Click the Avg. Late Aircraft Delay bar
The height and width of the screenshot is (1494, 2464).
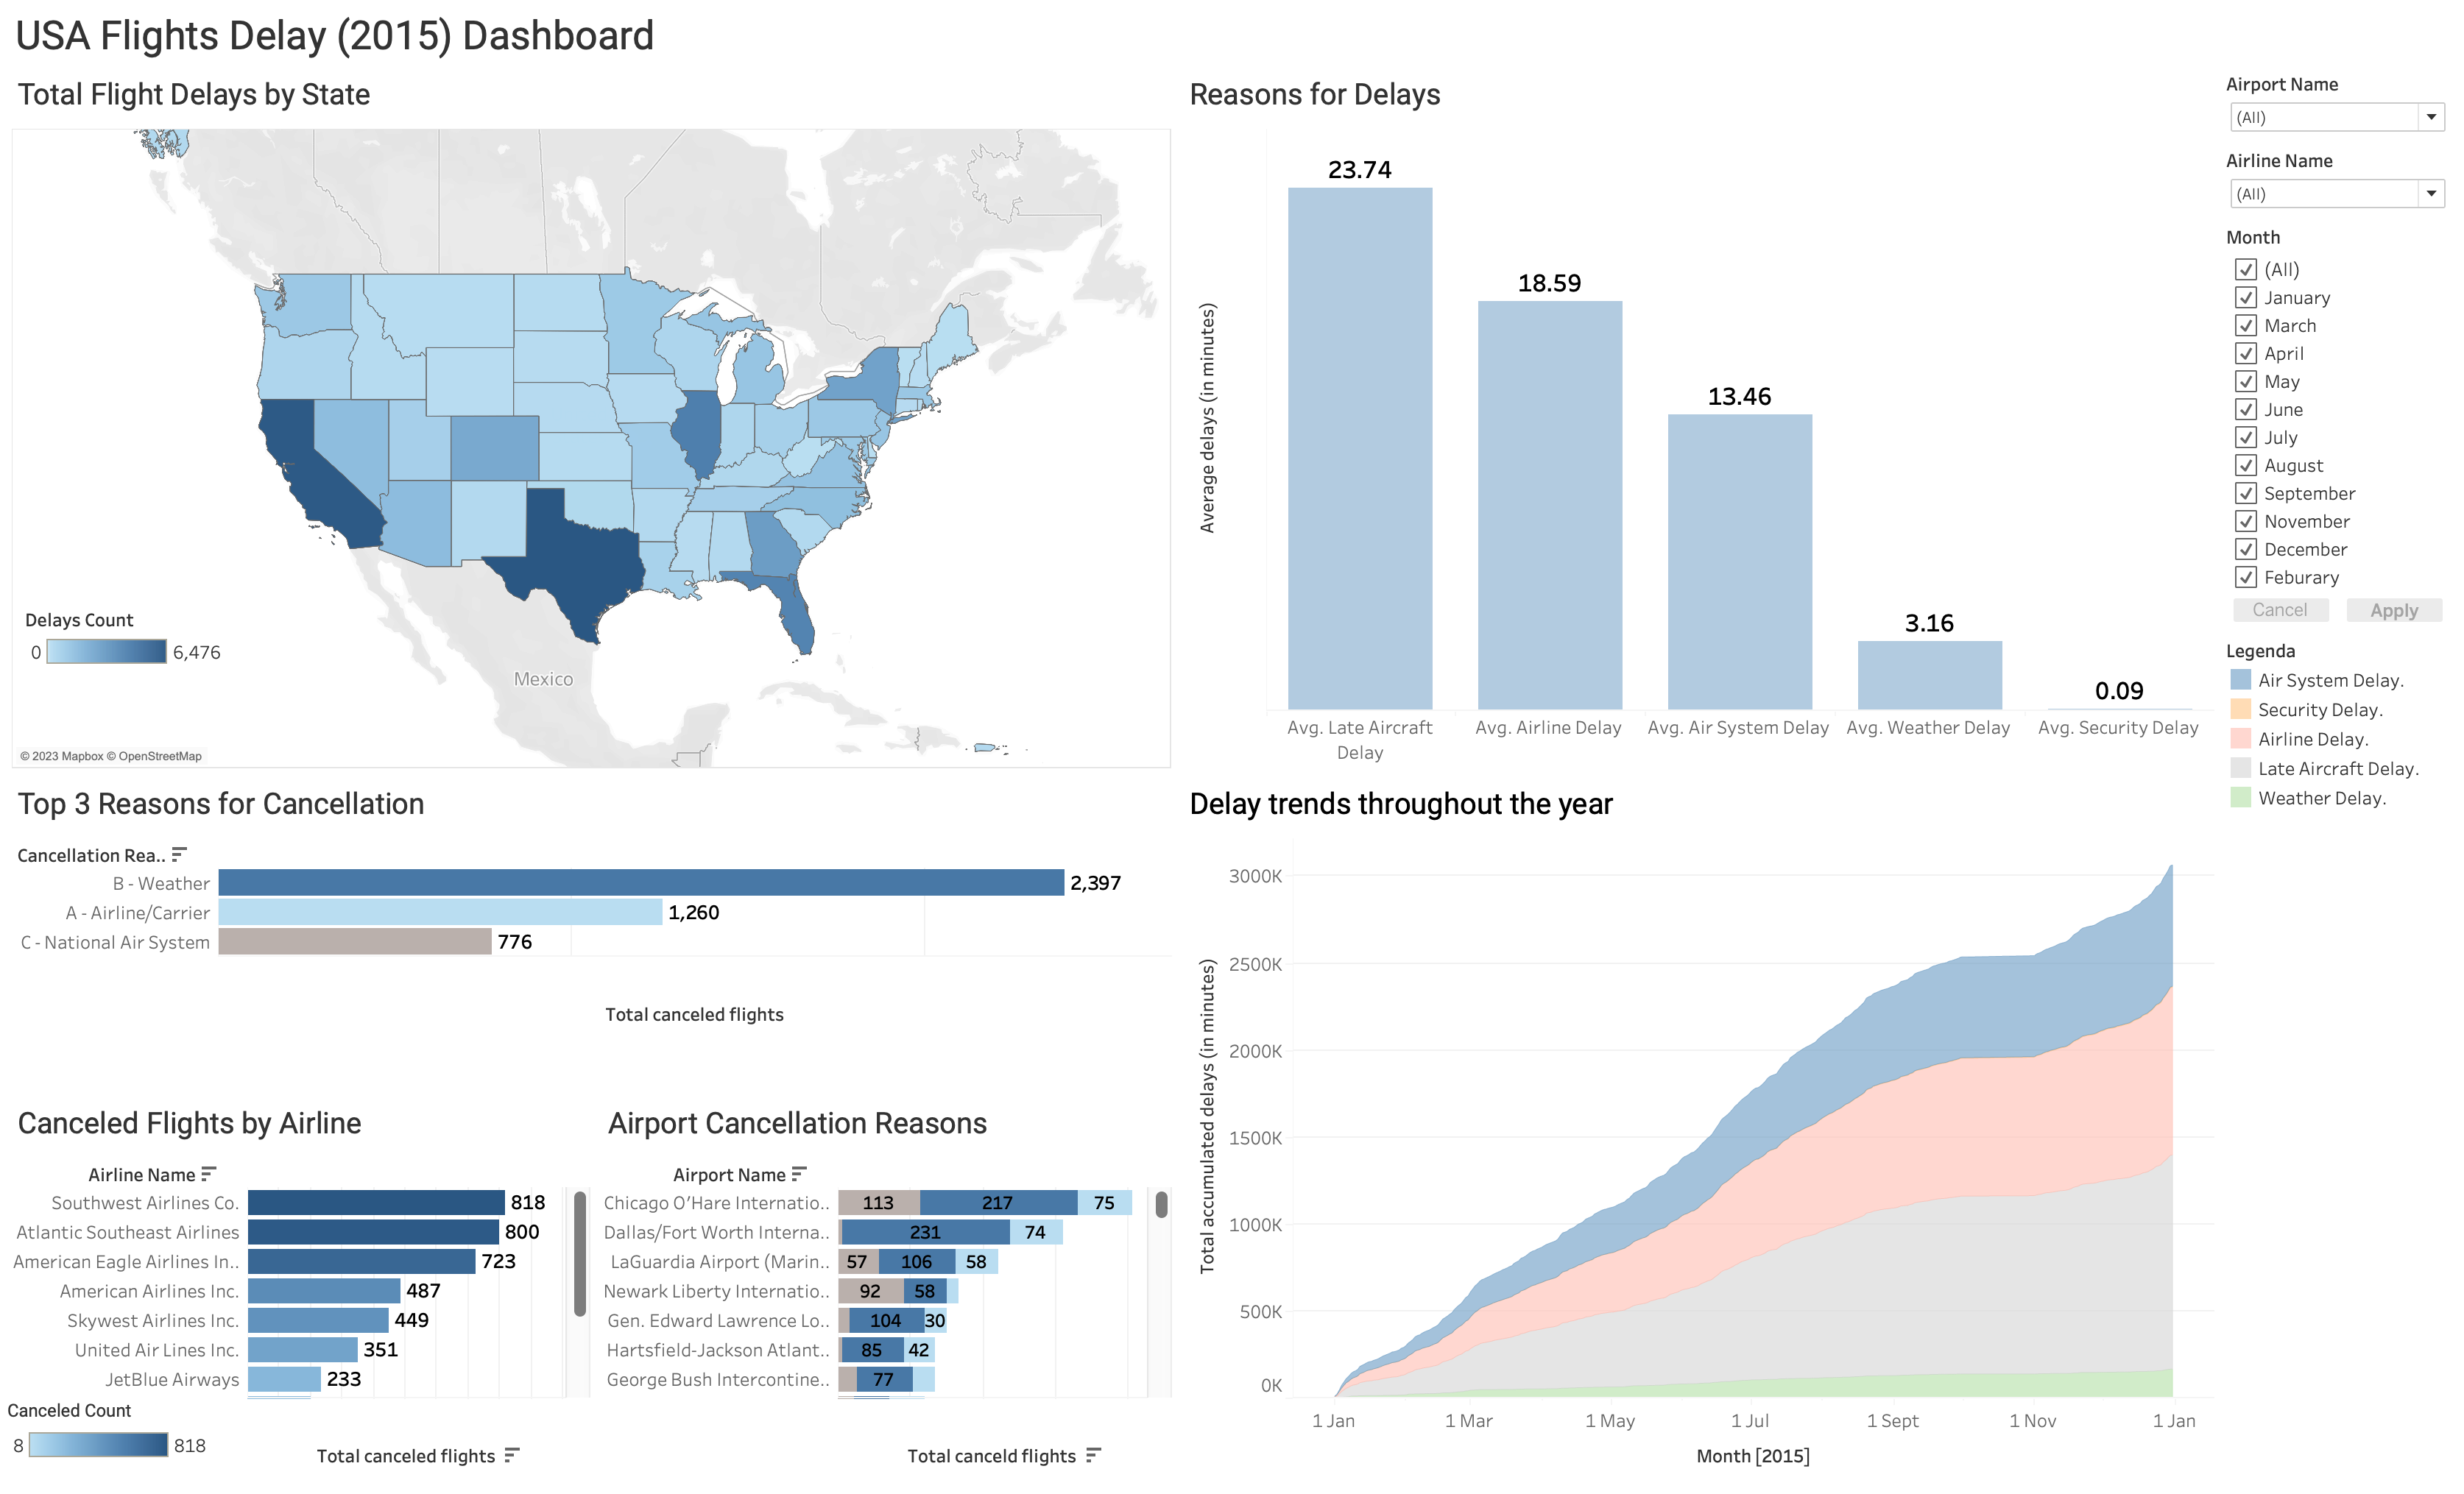click(1359, 450)
